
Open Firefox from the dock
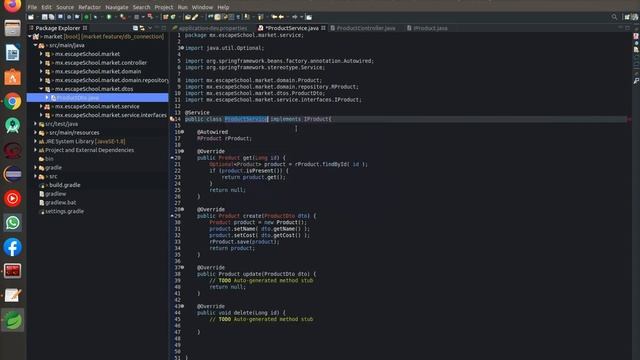[x=13, y=5]
